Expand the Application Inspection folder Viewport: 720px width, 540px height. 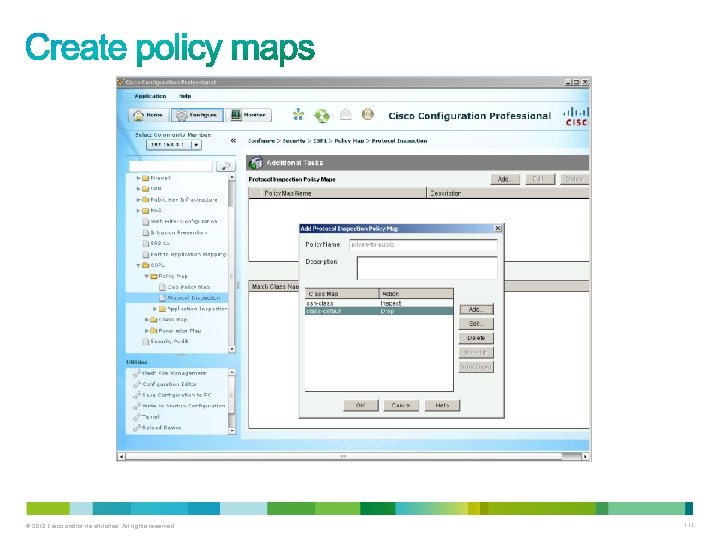[155, 309]
